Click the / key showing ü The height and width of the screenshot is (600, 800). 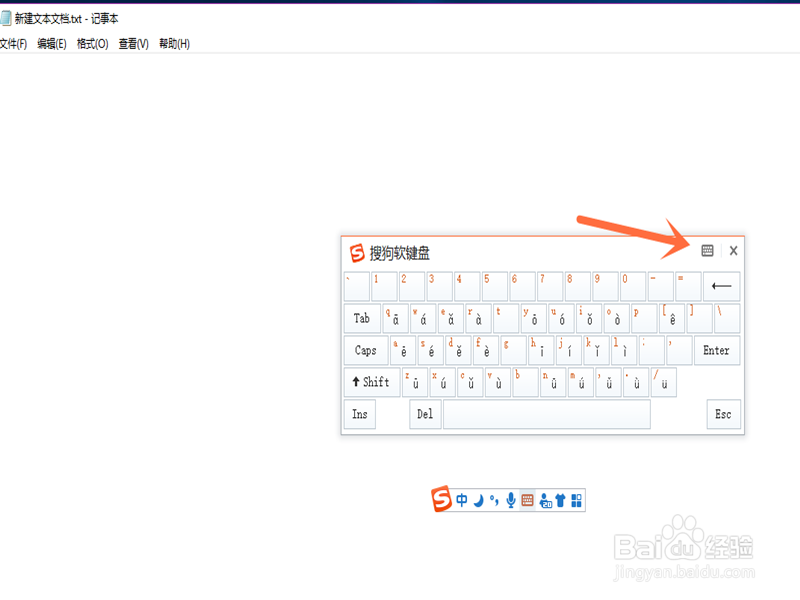click(x=664, y=382)
